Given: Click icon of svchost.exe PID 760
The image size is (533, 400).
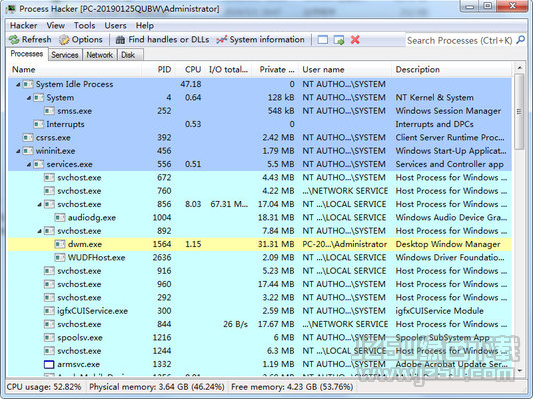Looking at the screenshot, I should (49, 191).
